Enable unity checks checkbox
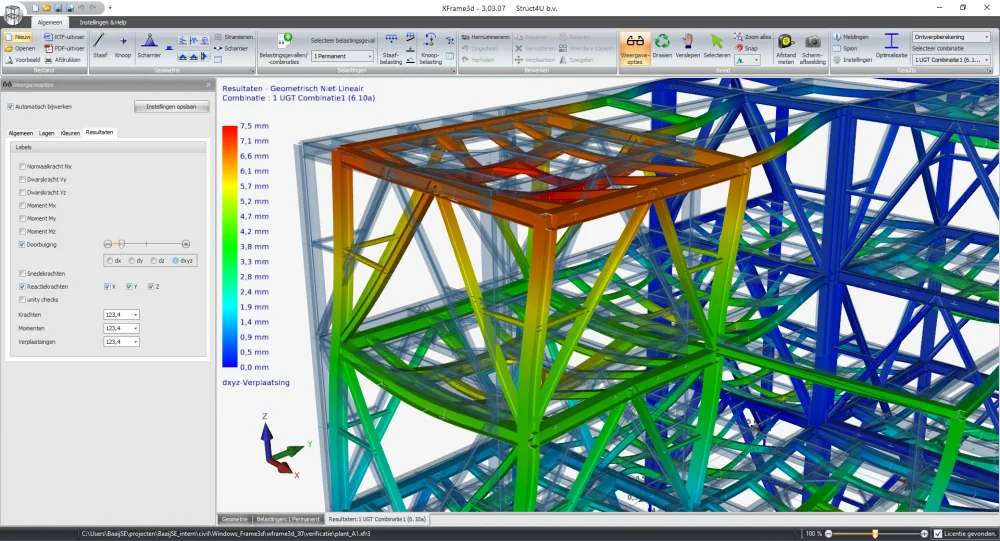Screen dimensions: 1000x541 (x=22, y=299)
